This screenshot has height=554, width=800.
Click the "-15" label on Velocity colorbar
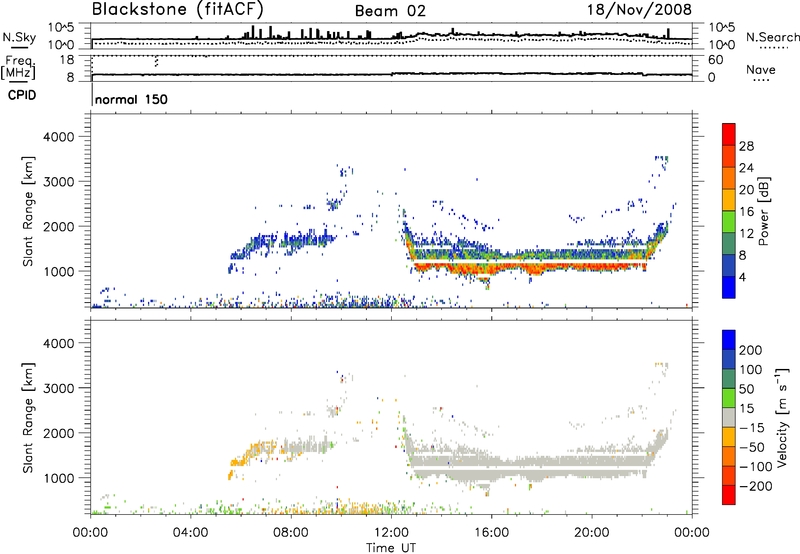(751, 428)
